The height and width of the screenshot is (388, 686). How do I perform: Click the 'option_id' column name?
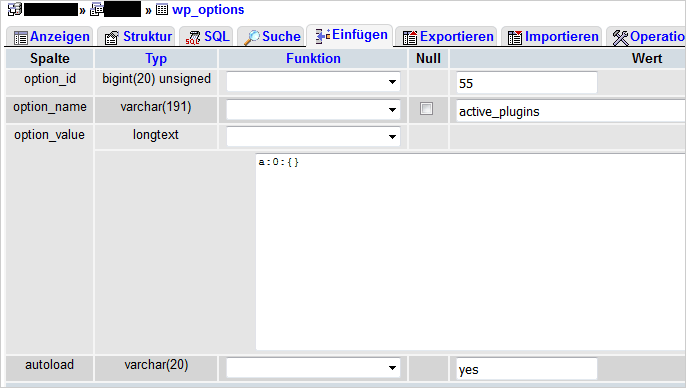50,79
